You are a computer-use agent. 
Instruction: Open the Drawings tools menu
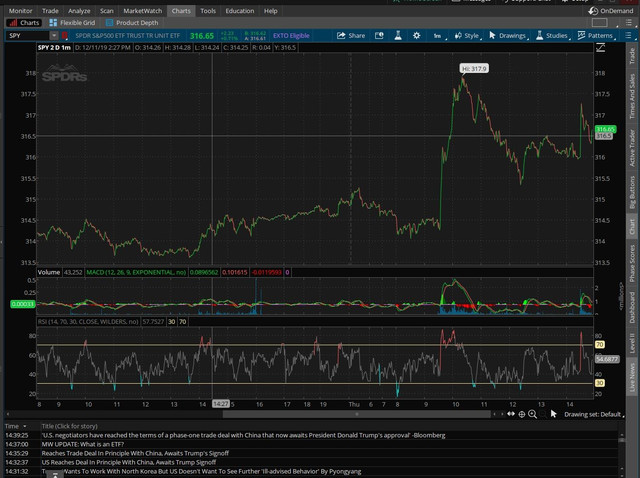[x=508, y=36]
